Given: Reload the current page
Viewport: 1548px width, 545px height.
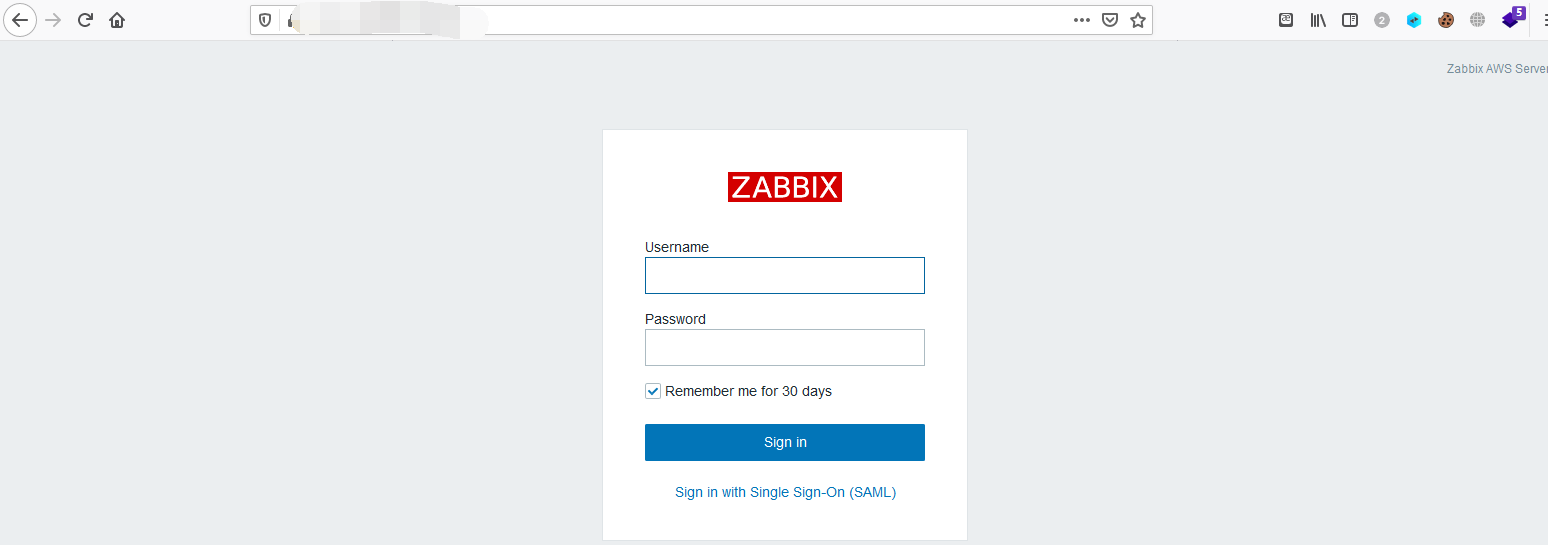Looking at the screenshot, I should tap(85, 20).
